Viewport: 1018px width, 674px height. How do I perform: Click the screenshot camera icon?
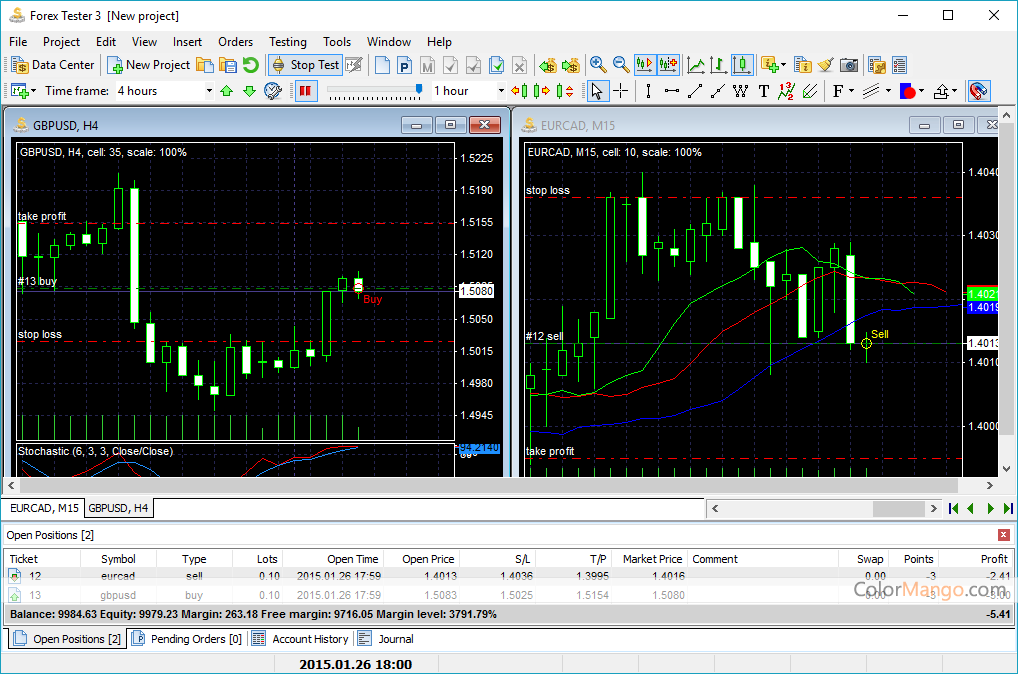(848, 65)
